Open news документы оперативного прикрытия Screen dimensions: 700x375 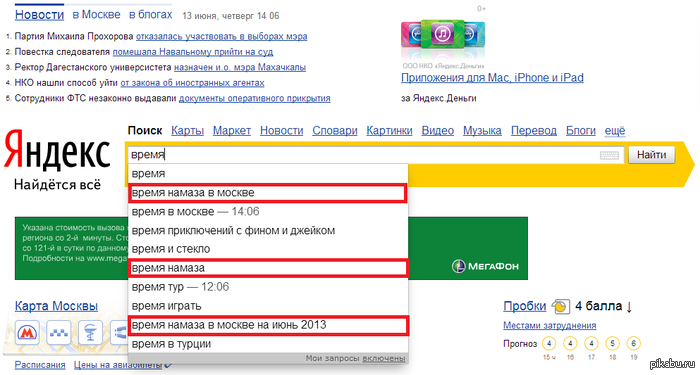tap(254, 98)
